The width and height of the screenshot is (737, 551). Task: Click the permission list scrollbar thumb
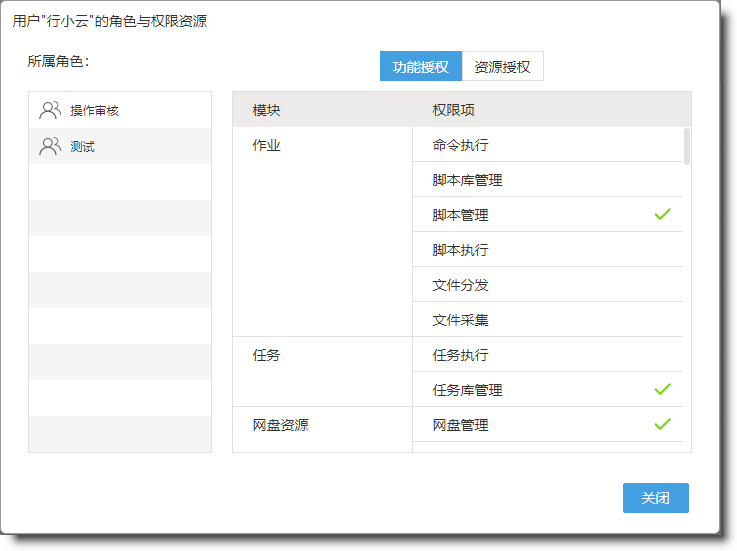click(x=686, y=146)
